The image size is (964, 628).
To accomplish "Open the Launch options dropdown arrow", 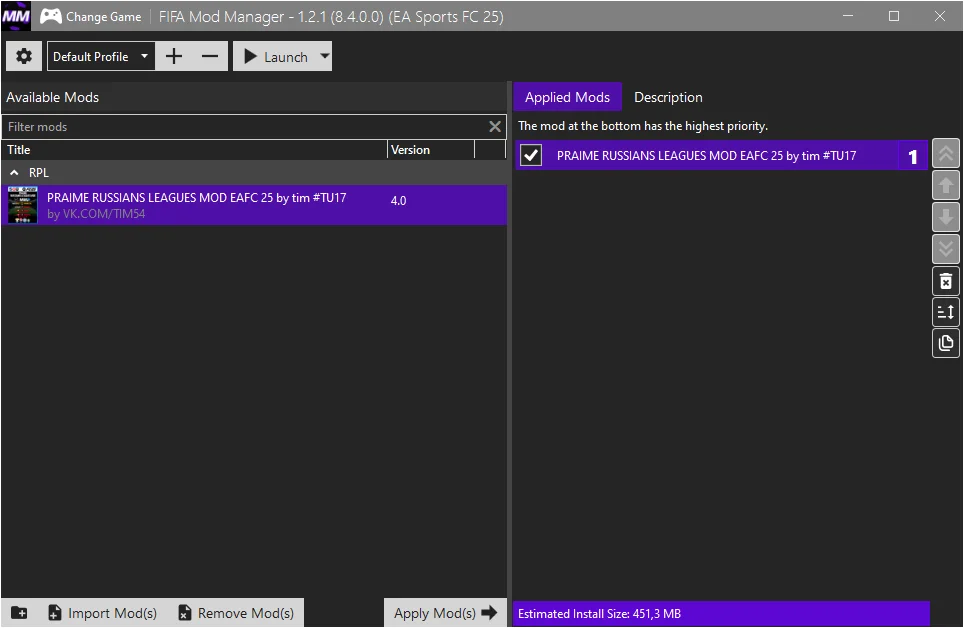I will click(x=325, y=57).
